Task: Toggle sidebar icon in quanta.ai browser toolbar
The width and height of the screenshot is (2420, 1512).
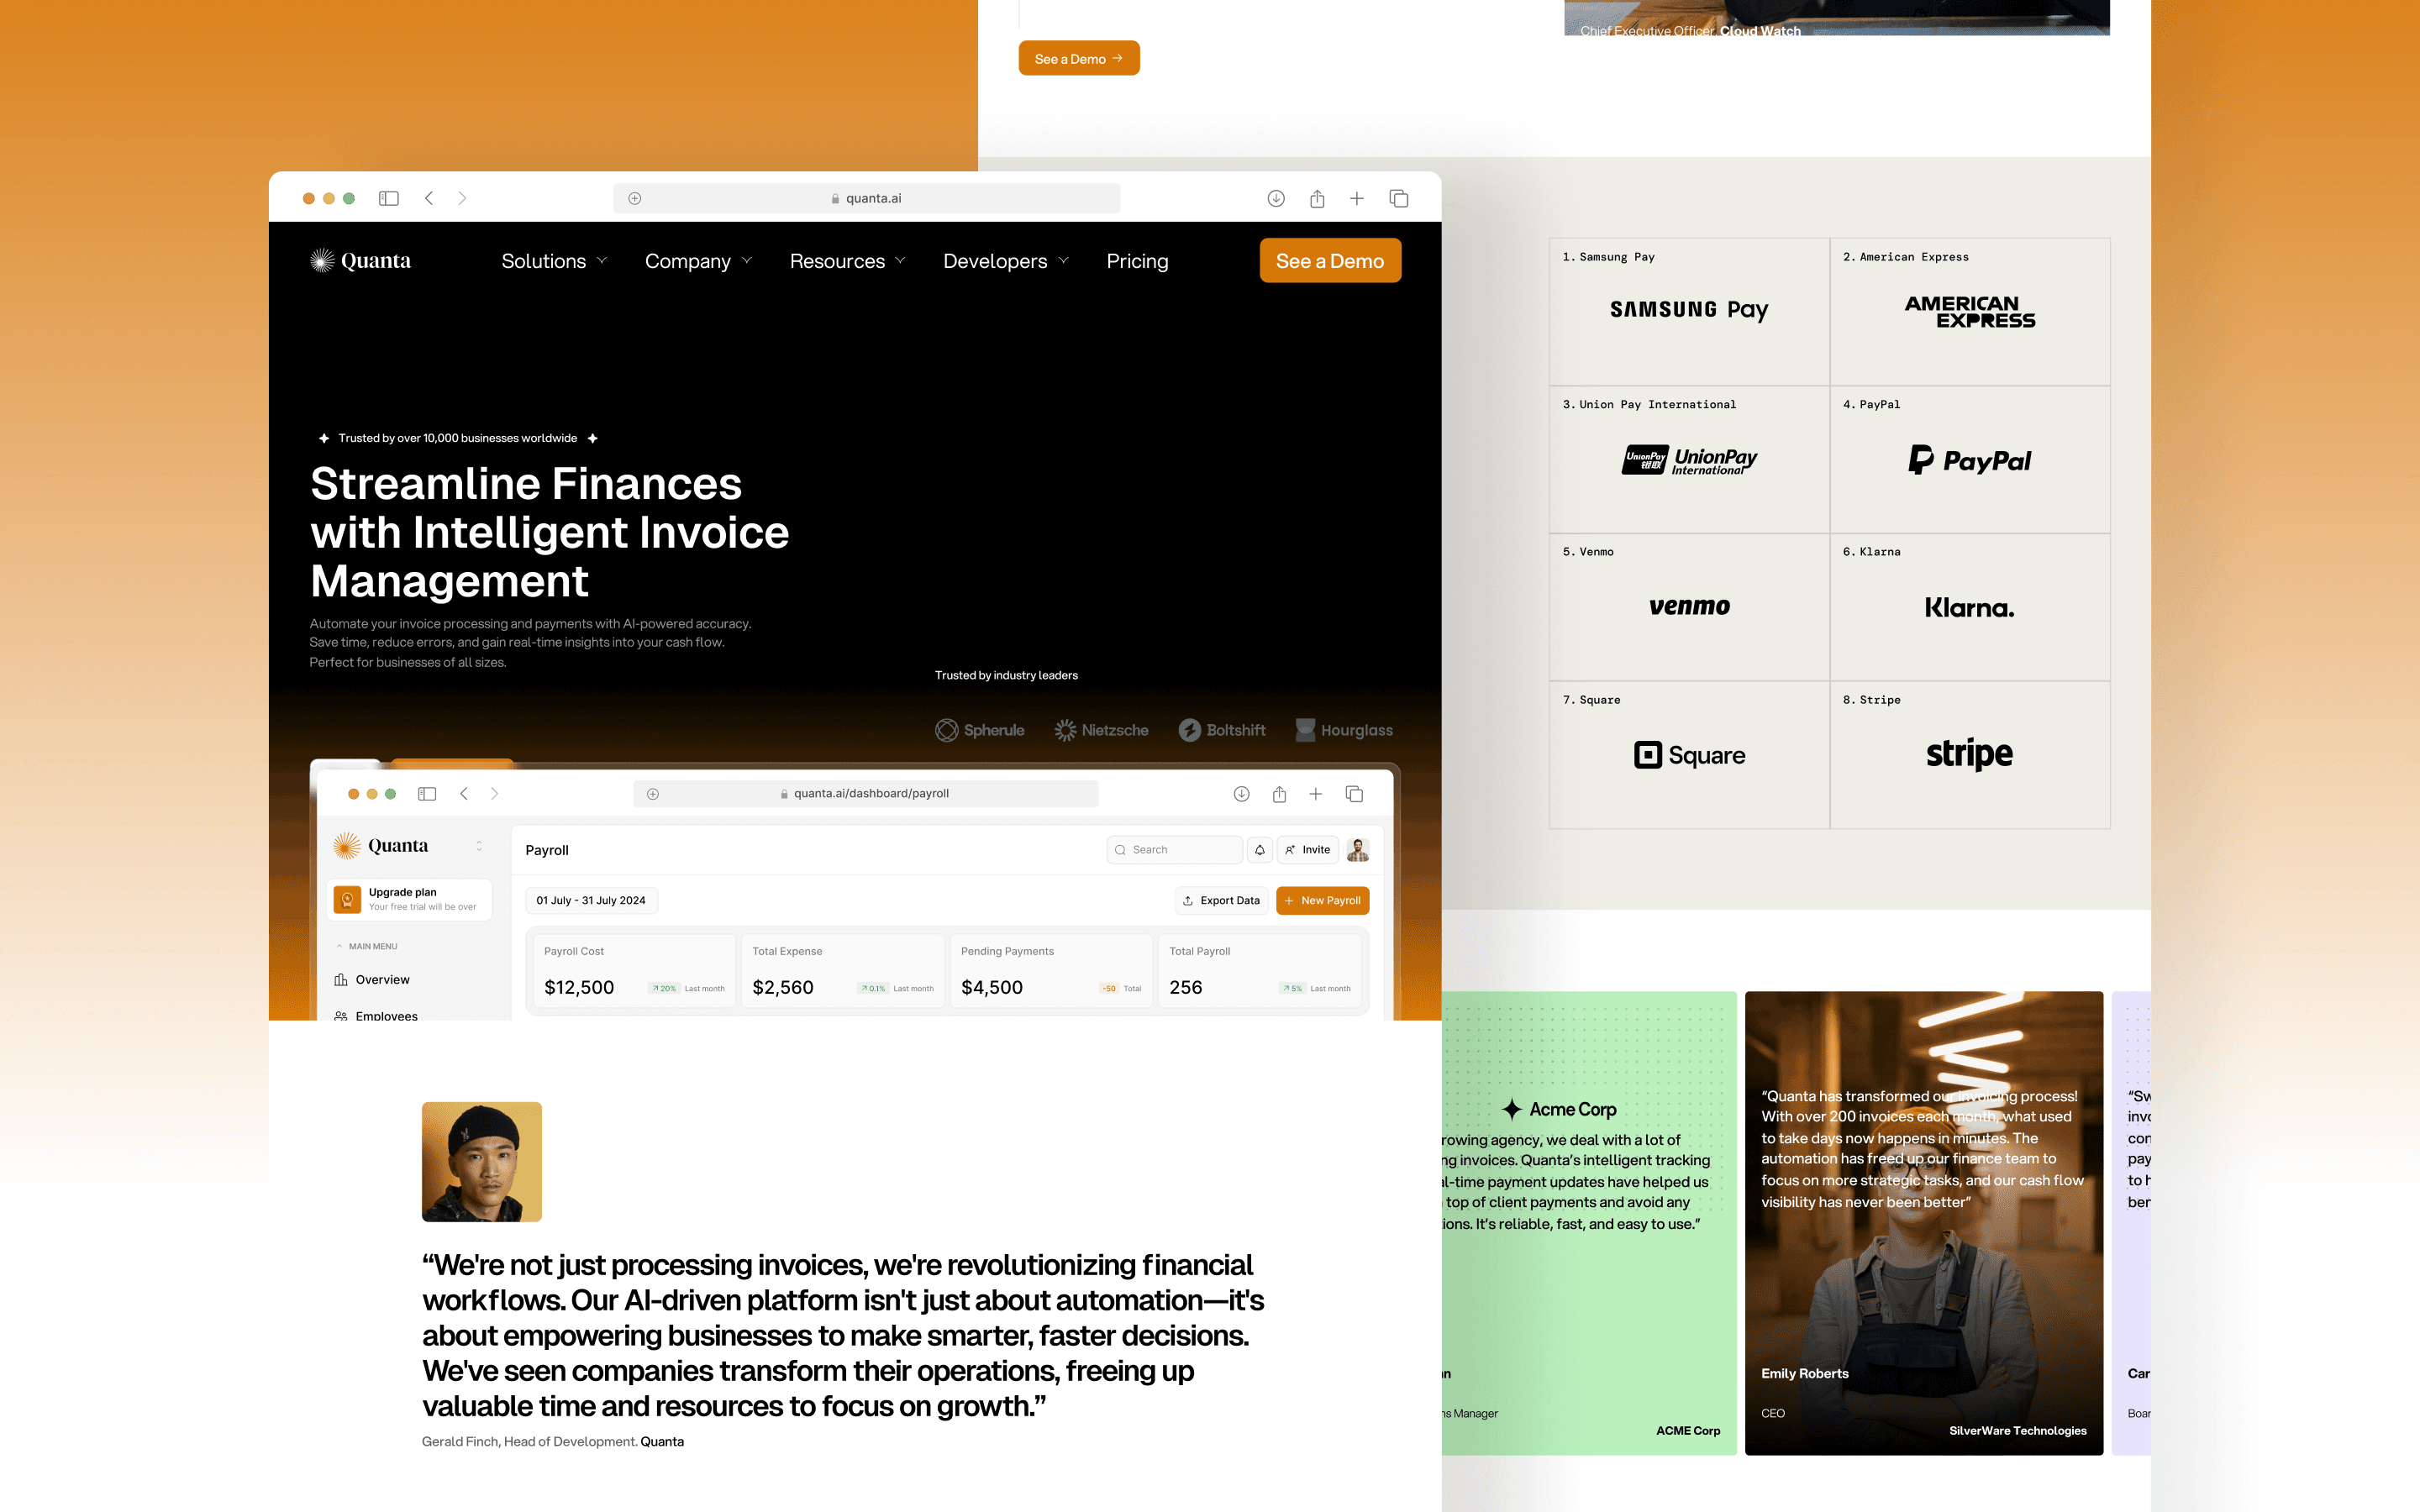Action: pyautogui.click(x=388, y=198)
